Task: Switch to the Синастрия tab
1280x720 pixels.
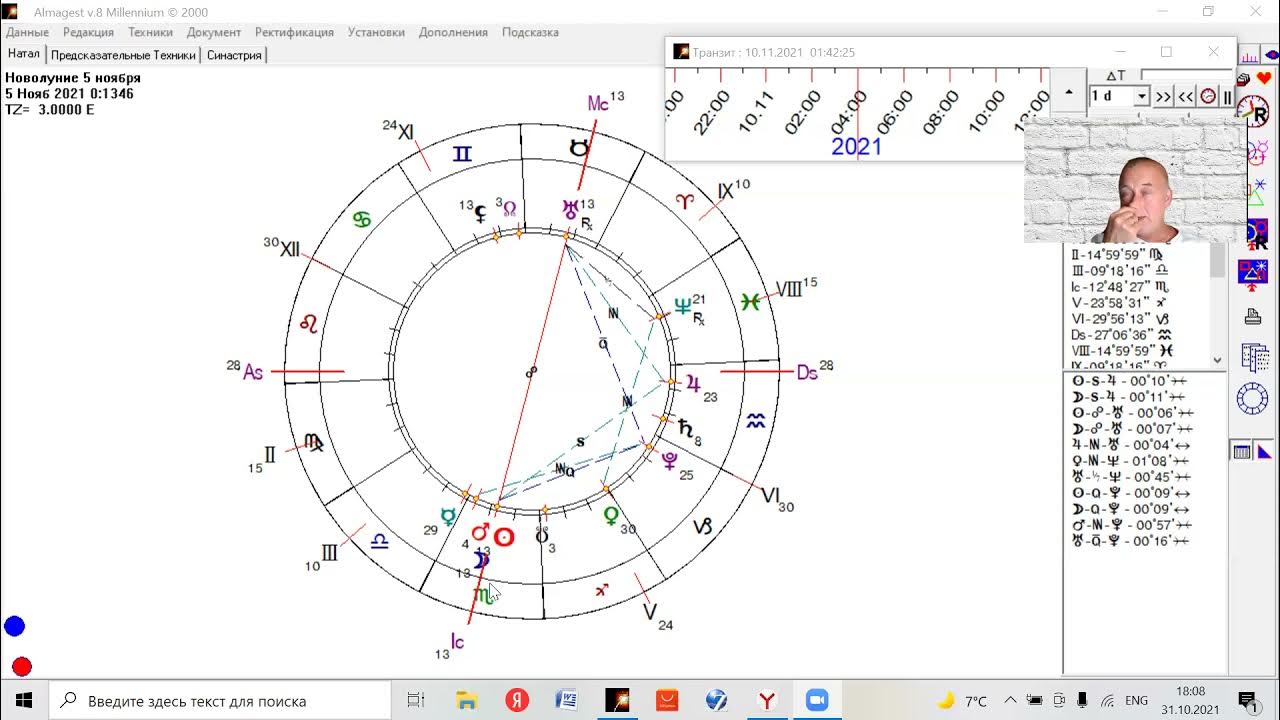Action: pos(234,55)
